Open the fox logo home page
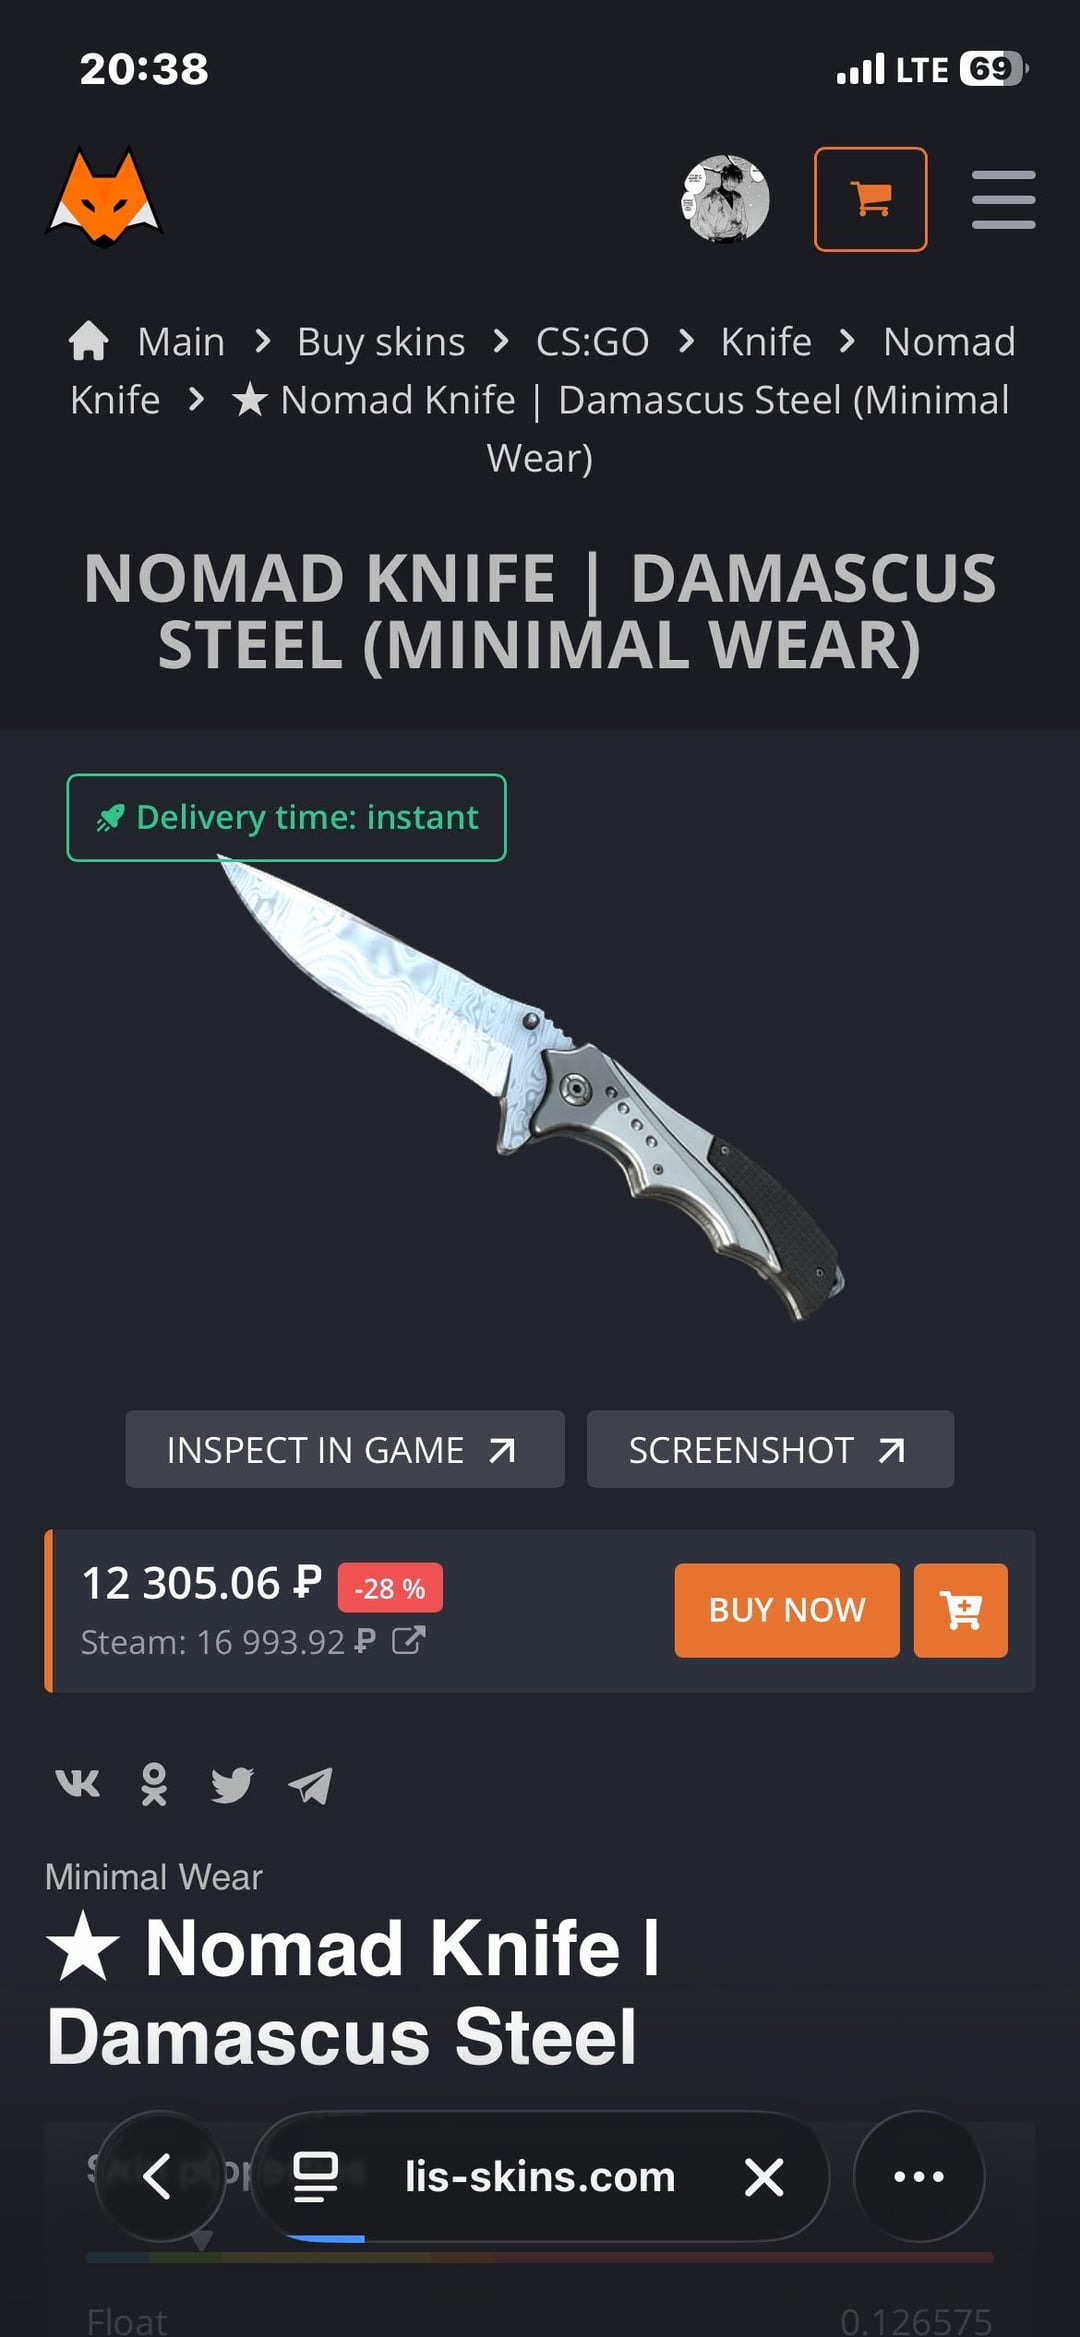Viewport: 1080px width, 2337px height. [x=104, y=197]
